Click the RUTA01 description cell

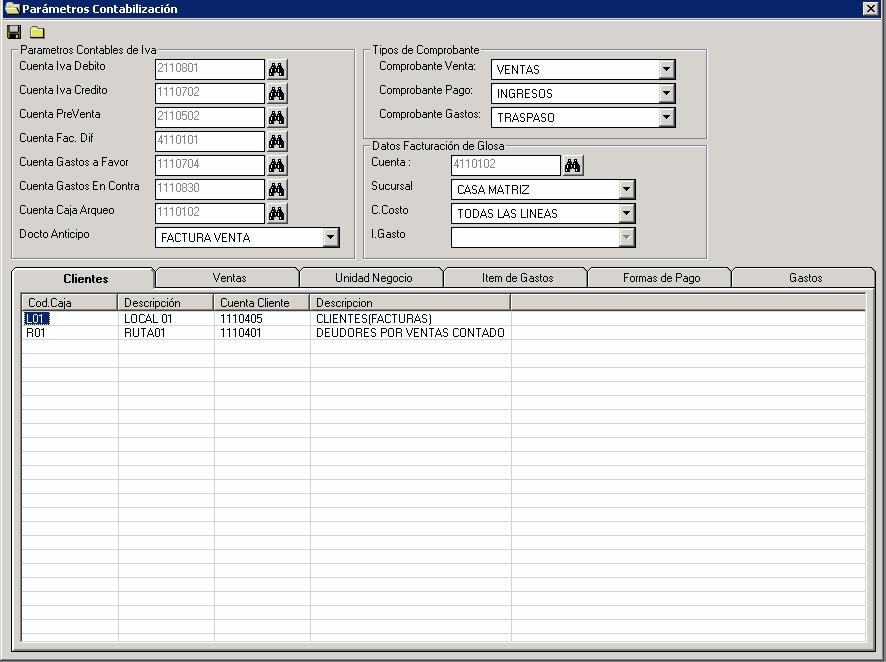click(x=166, y=333)
